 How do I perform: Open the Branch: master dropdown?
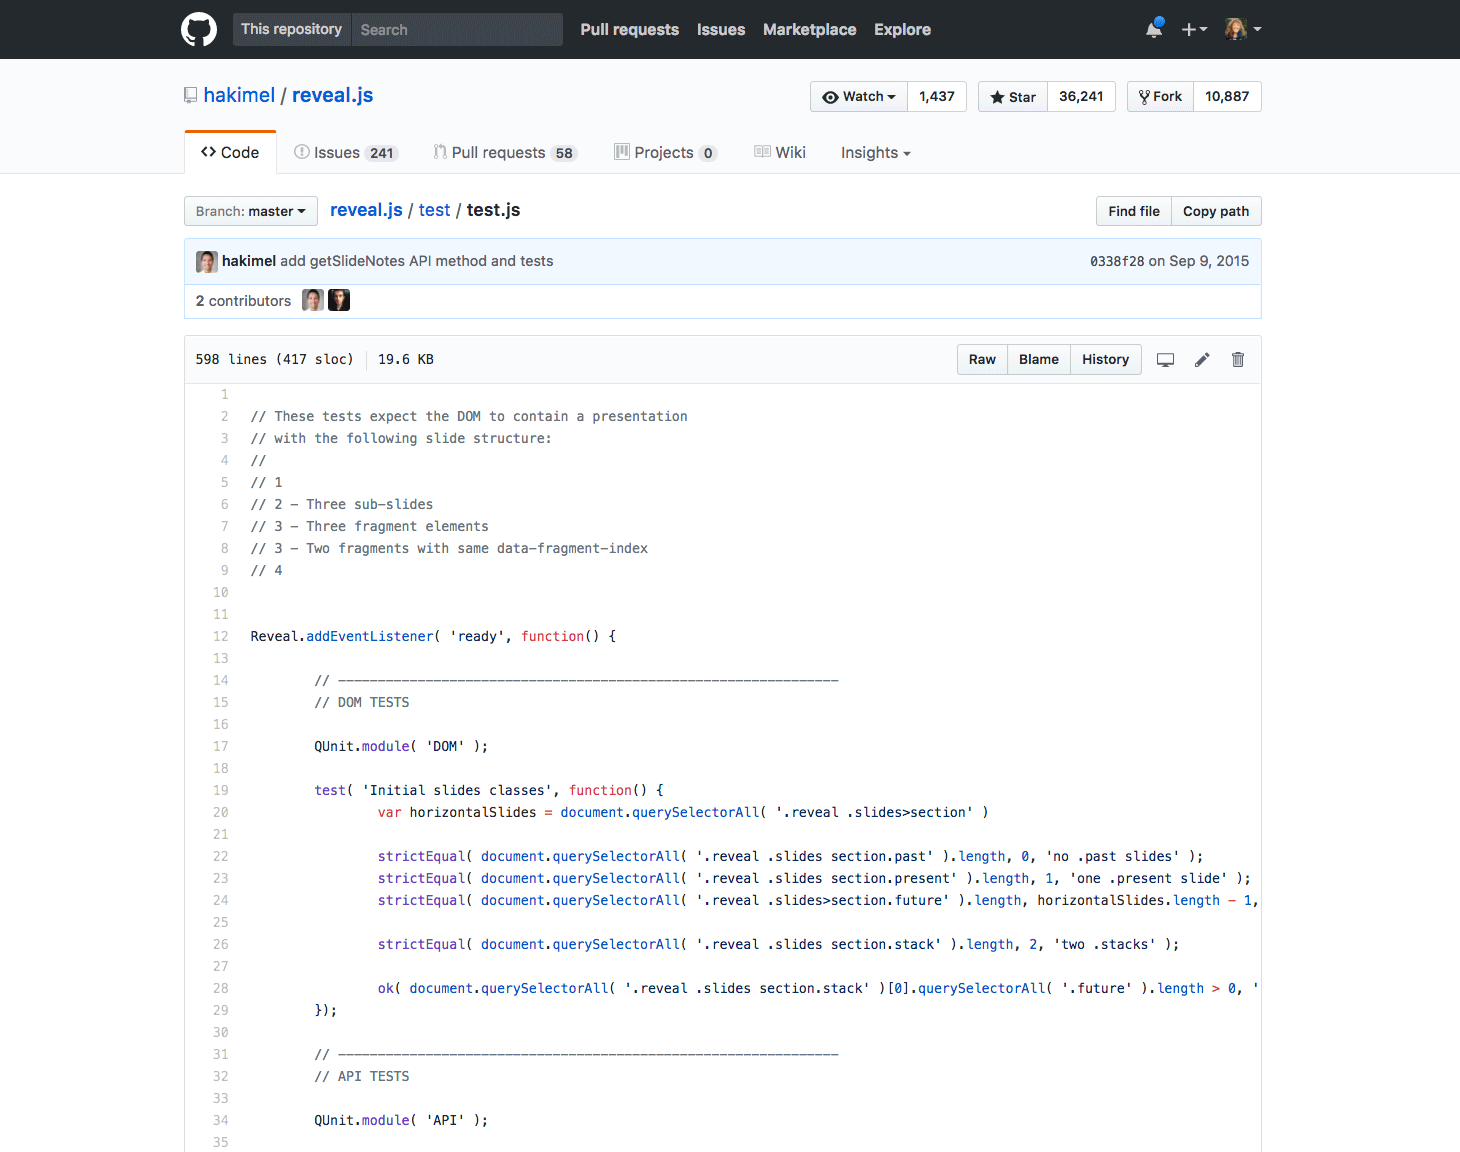click(250, 211)
